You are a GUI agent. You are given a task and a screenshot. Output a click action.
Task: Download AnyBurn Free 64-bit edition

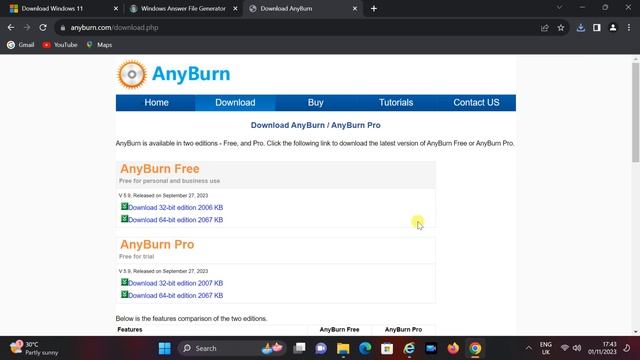[176, 220]
